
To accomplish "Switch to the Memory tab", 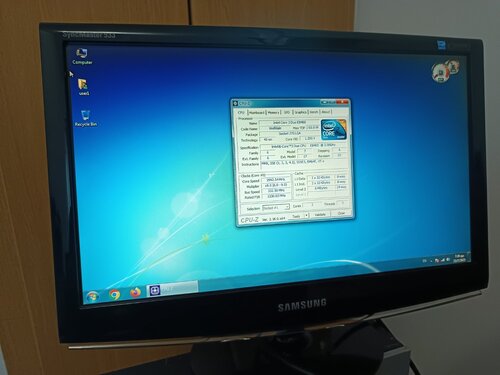I will click(273, 112).
